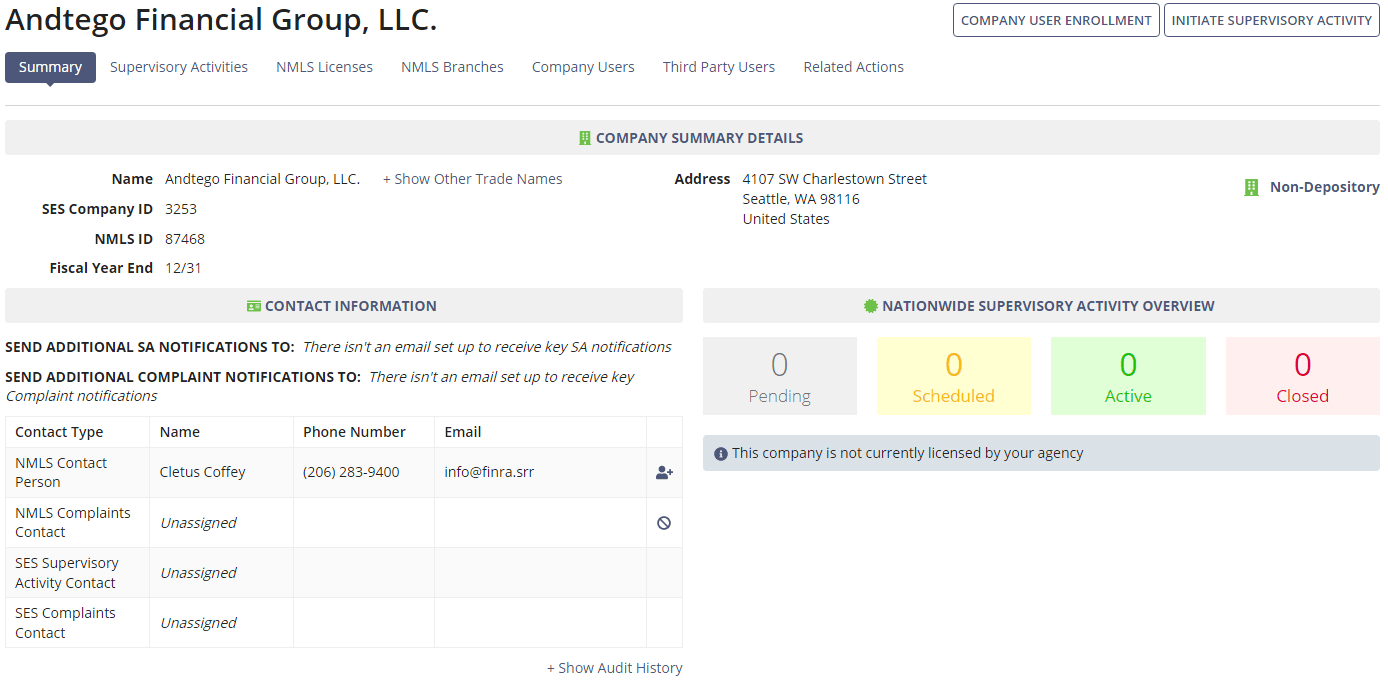Click the green icon on Supervisory Activity Overview header
Viewport: 1388px width, 686px height.
tap(869, 305)
